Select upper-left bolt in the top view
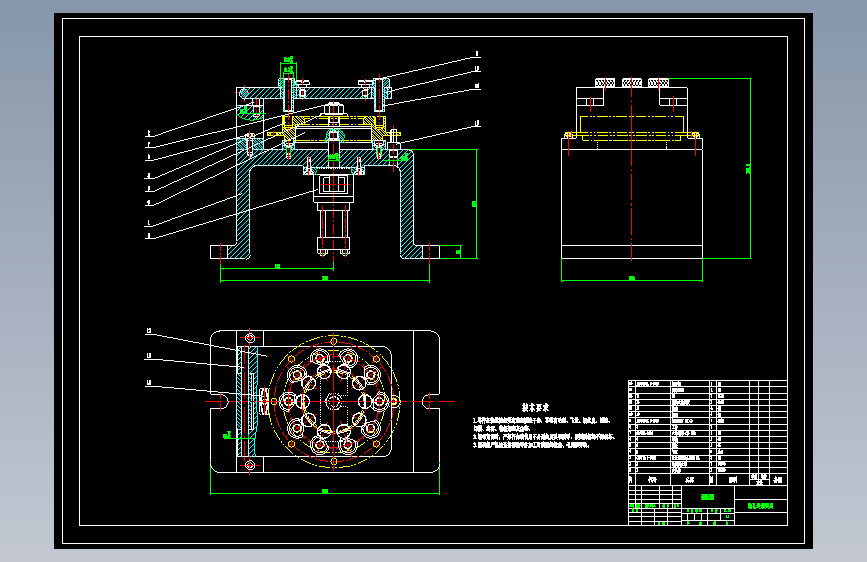 click(x=249, y=337)
